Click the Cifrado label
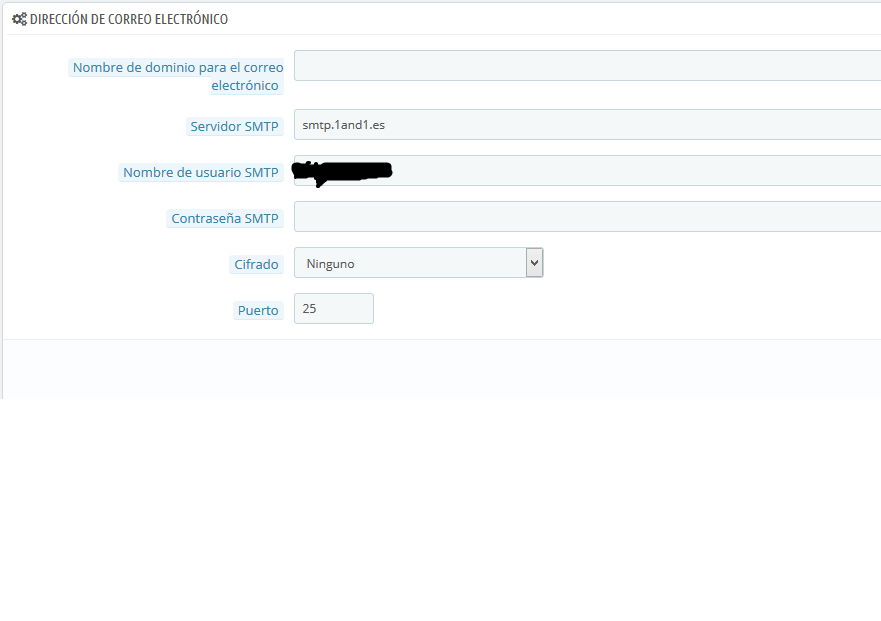Image resolution: width=881 pixels, height=621 pixels. [x=256, y=265]
